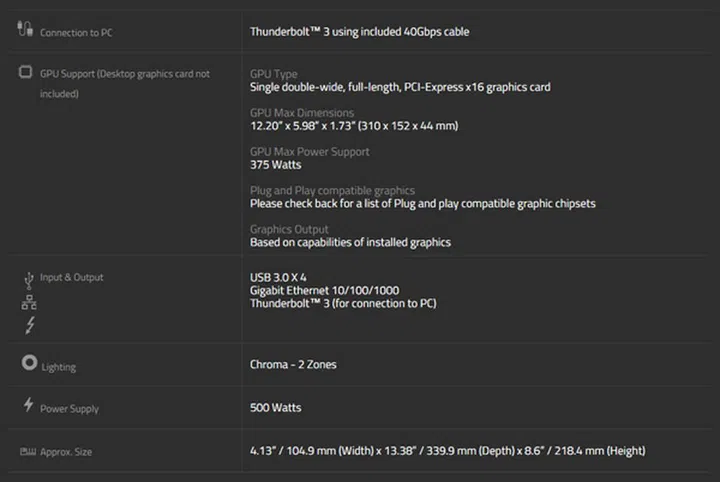This screenshot has width=720, height=482.
Task: Click the Lighting ring icon
Action: coord(28,363)
